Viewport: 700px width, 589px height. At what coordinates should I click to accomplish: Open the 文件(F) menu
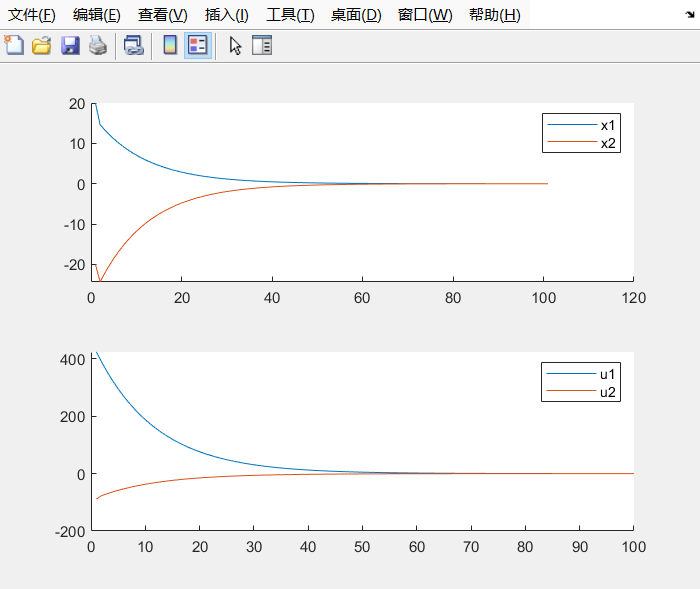(32, 15)
